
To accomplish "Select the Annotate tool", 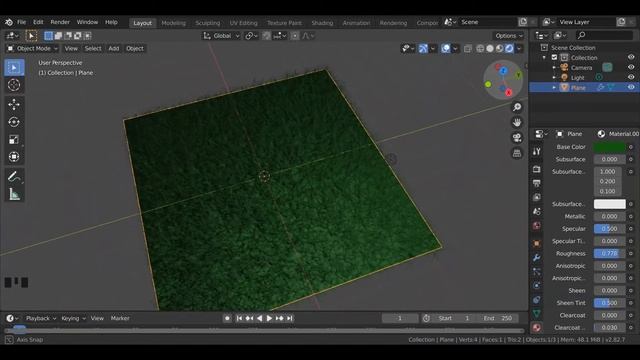I will pos(14,177).
